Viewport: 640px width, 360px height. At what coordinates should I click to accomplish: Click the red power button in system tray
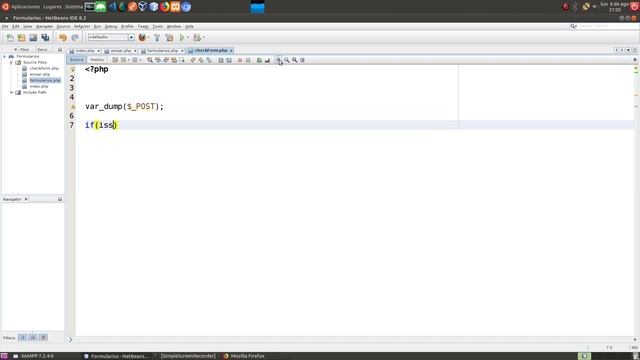coord(634,7)
